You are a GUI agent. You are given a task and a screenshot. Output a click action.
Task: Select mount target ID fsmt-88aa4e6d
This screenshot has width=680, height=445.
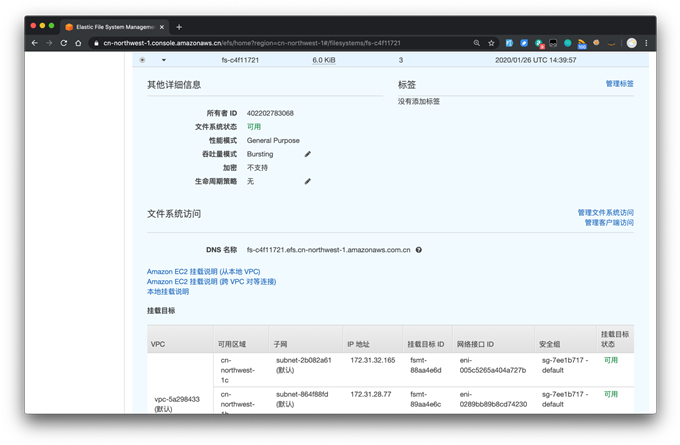[425, 365]
